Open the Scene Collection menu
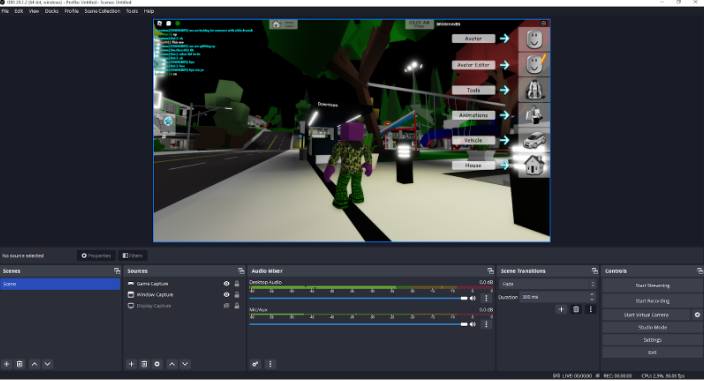Viewport: 704px width, 381px height. [102, 11]
